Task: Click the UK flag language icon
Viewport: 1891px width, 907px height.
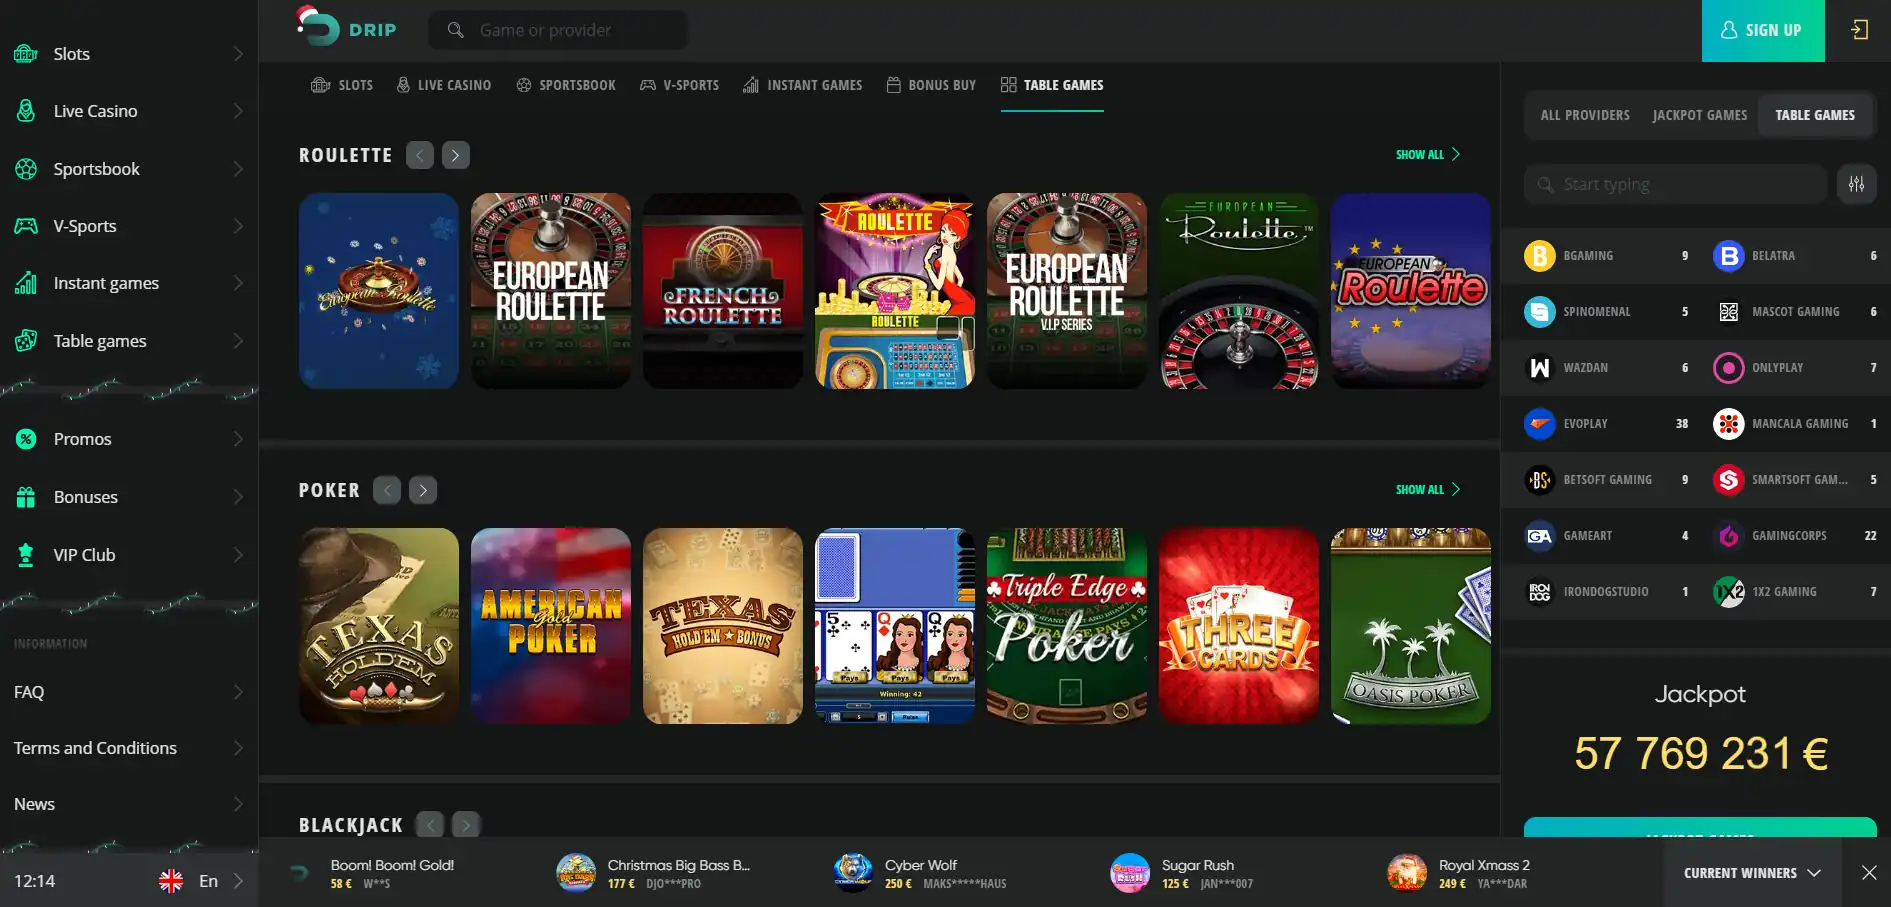Action: click(x=171, y=881)
